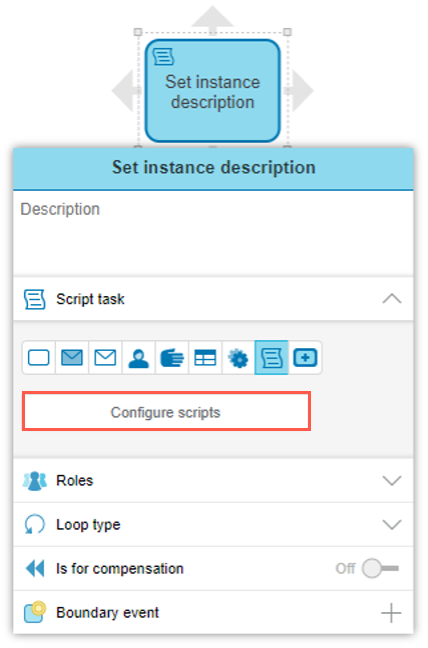
Task: Select the Set instance description task shape
Action: pyautogui.click(x=213, y=91)
